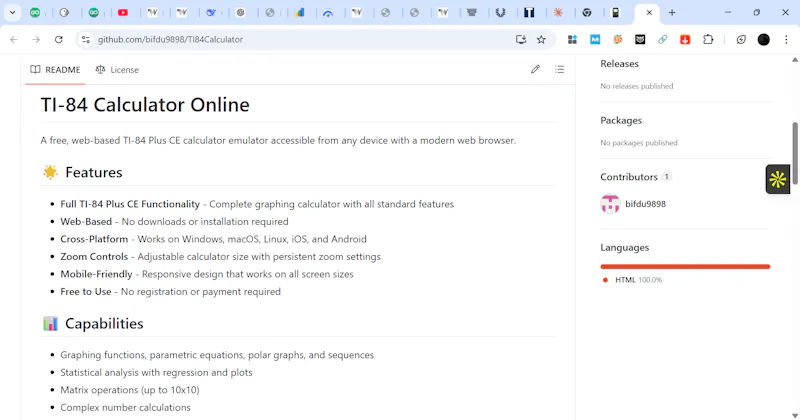The width and height of the screenshot is (800, 420).
Task: Expand the tab search dropdown arrow
Action: [x=12, y=13]
